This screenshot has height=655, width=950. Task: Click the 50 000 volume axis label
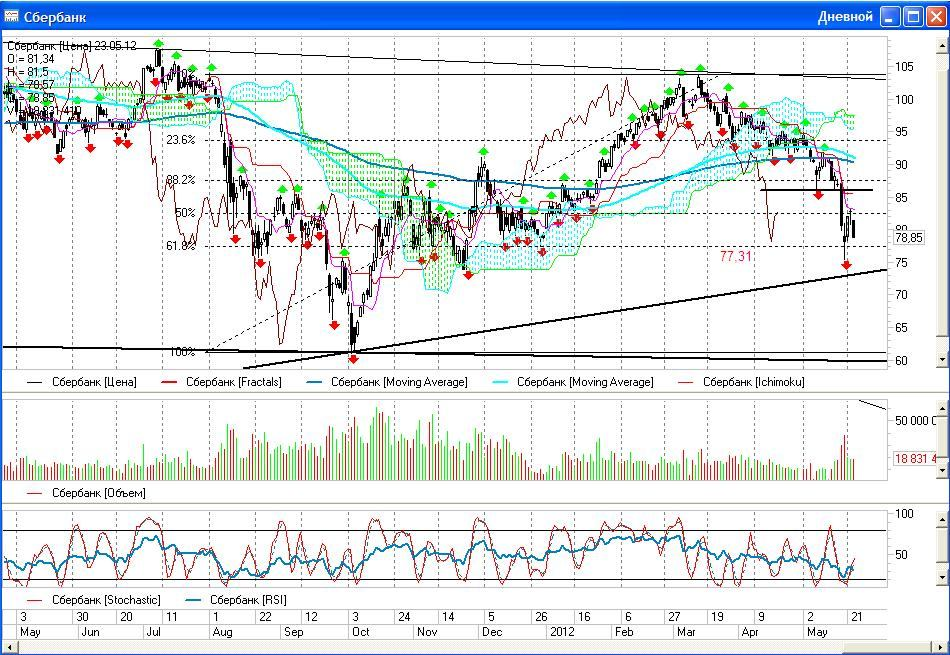(915, 421)
